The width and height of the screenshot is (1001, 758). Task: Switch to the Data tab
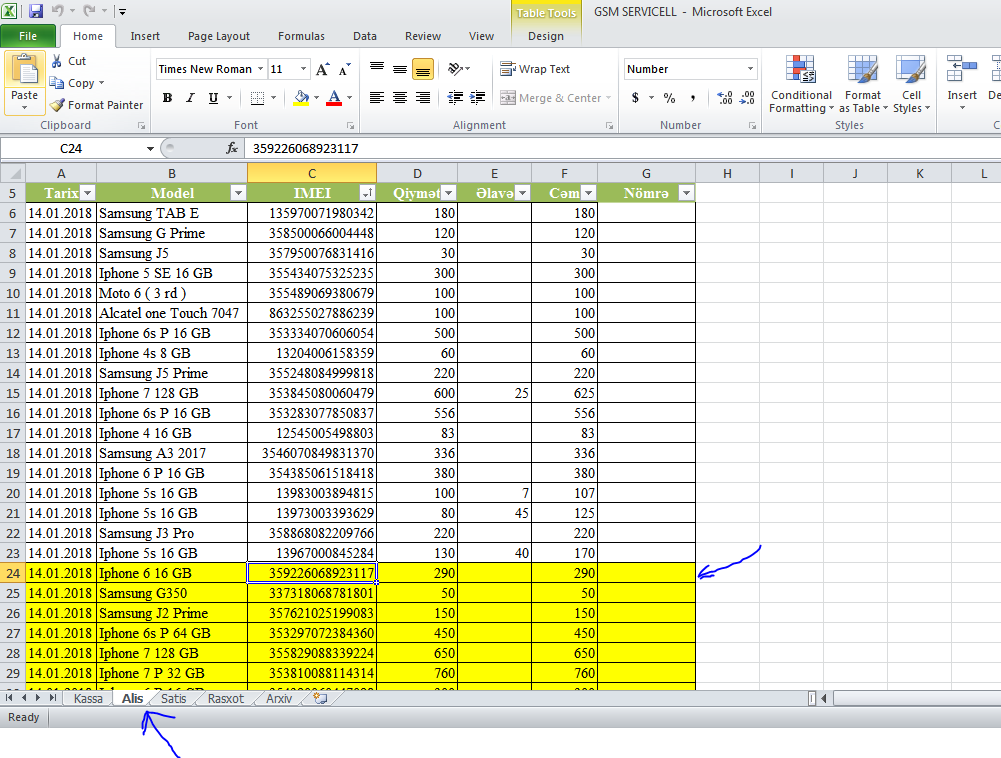click(x=365, y=36)
